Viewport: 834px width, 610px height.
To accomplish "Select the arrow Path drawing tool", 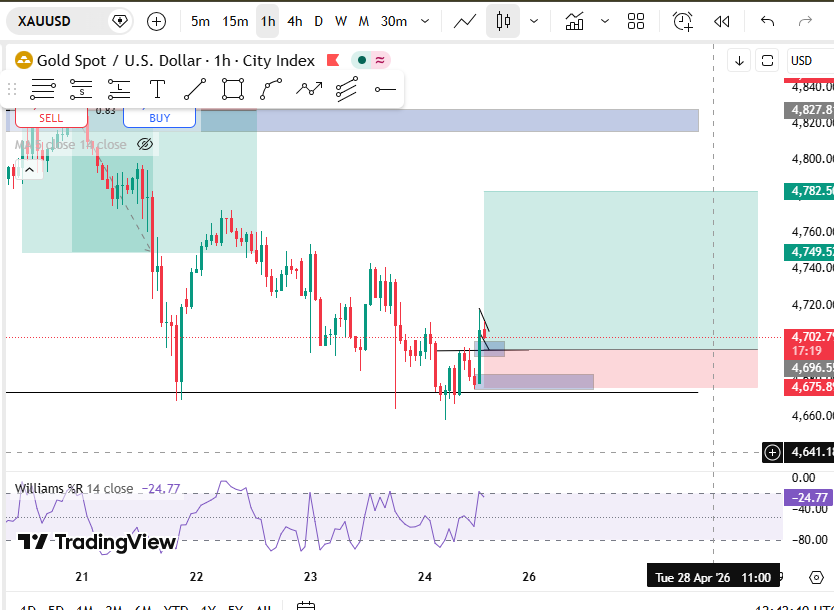I will pos(309,89).
